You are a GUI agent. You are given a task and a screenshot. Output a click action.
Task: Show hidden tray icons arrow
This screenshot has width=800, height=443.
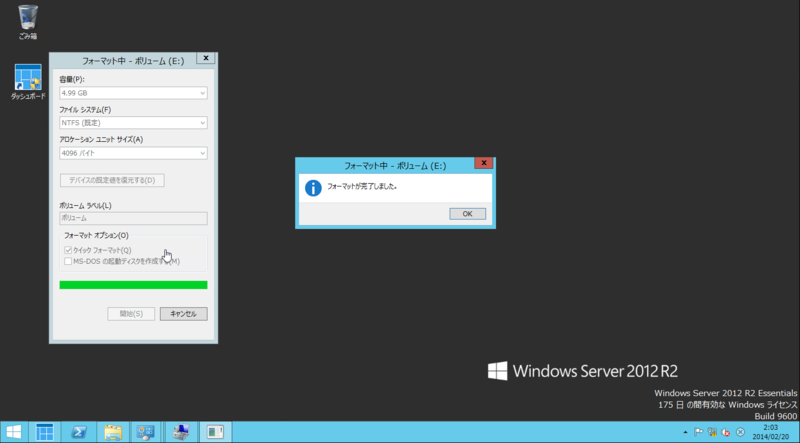coord(685,432)
